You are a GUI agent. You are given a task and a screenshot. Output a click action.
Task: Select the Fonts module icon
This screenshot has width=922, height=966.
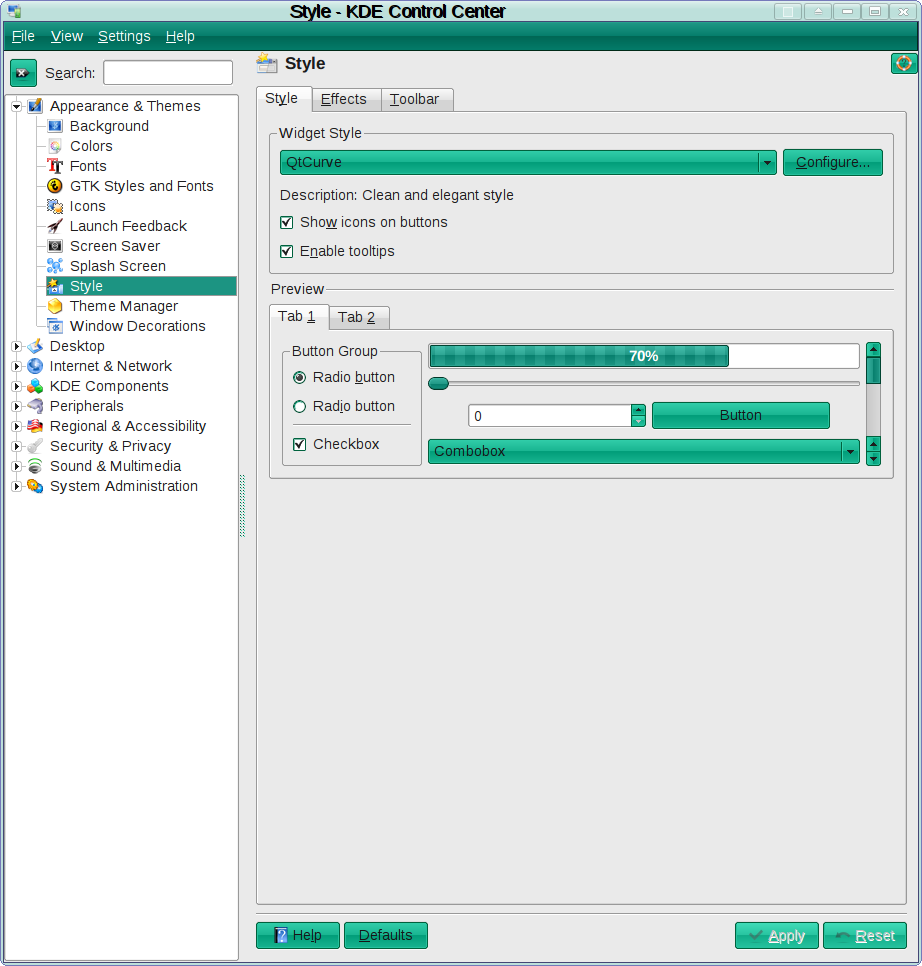point(55,166)
